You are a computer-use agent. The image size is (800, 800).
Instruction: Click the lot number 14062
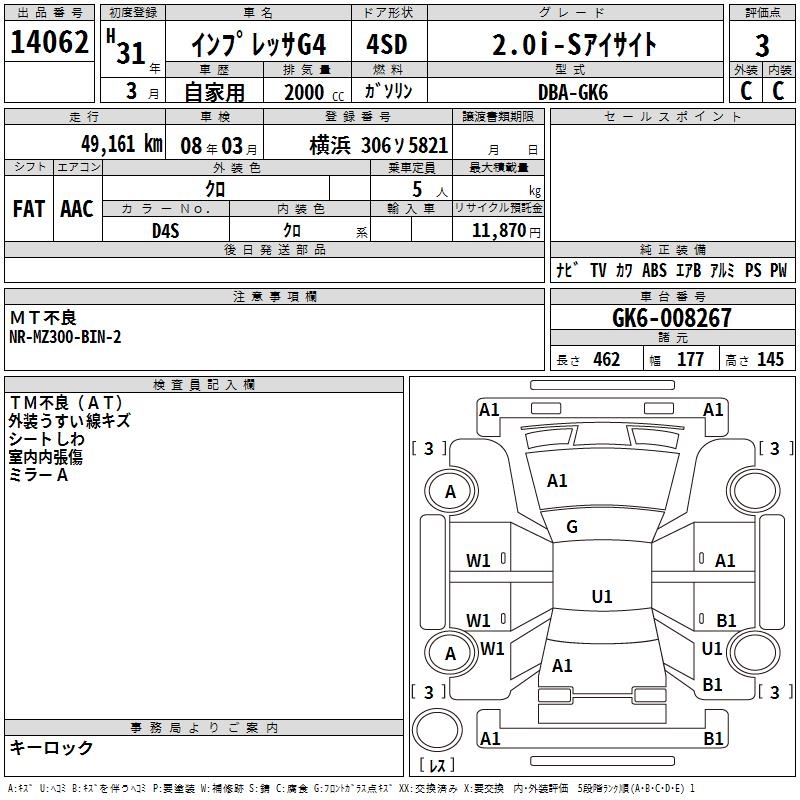(50, 44)
